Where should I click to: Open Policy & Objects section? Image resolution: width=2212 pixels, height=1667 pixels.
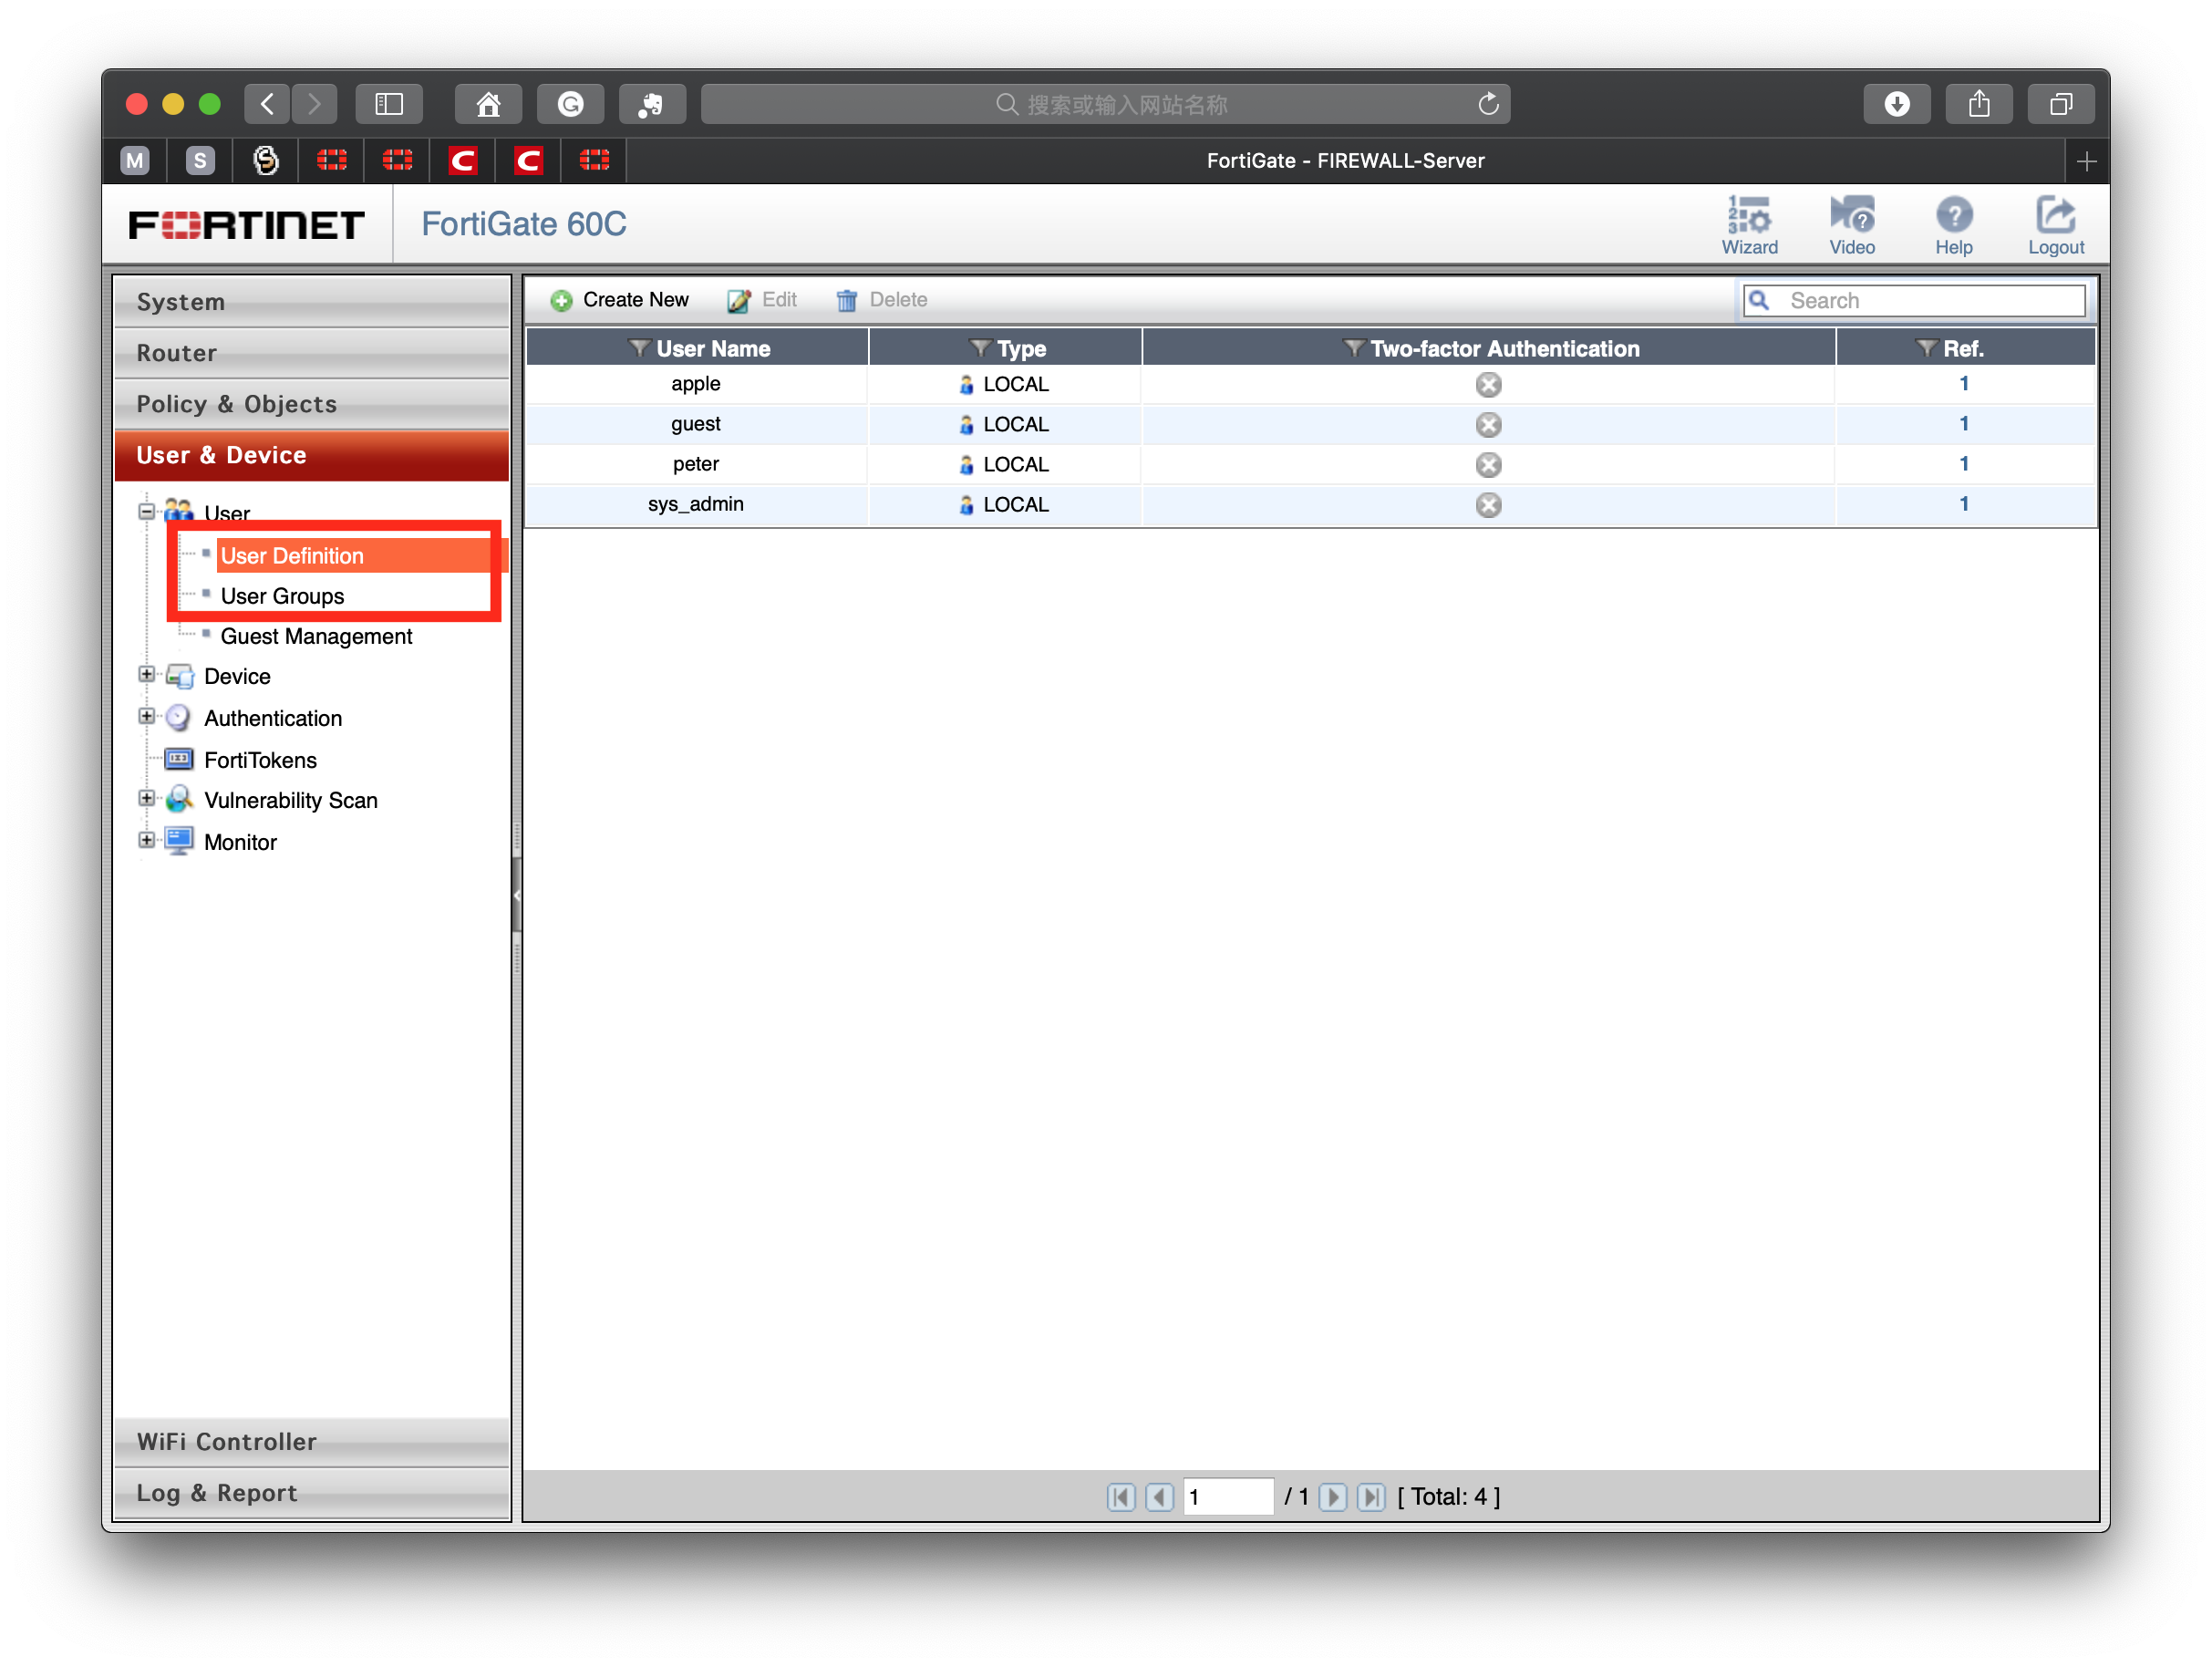tap(312, 403)
